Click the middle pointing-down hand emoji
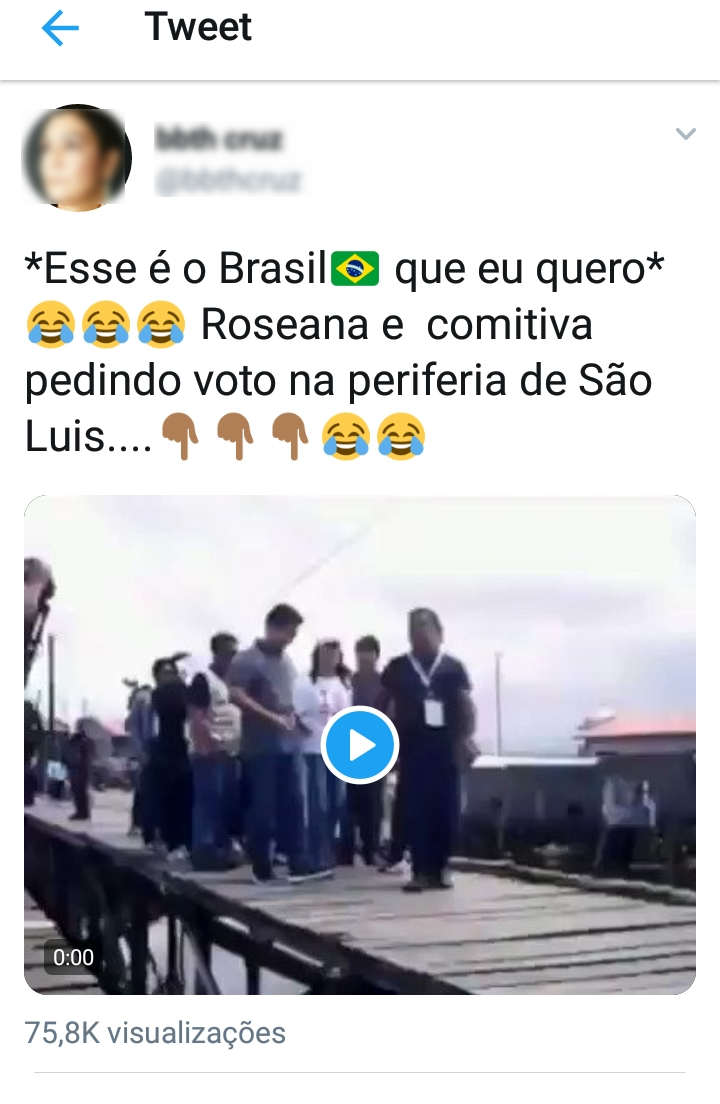Image resolution: width=720 pixels, height=1104 pixels. coord(235,437)
